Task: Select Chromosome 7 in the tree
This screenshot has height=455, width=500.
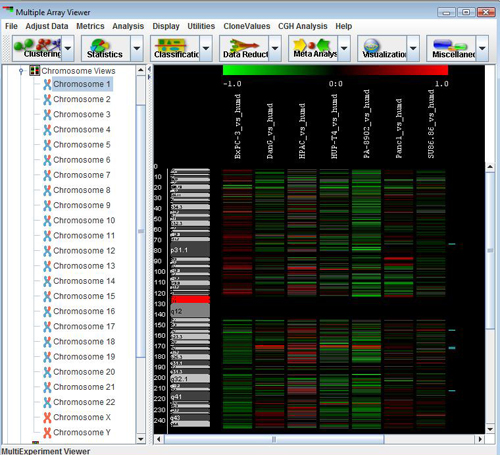Action: [x=82, y=175]
